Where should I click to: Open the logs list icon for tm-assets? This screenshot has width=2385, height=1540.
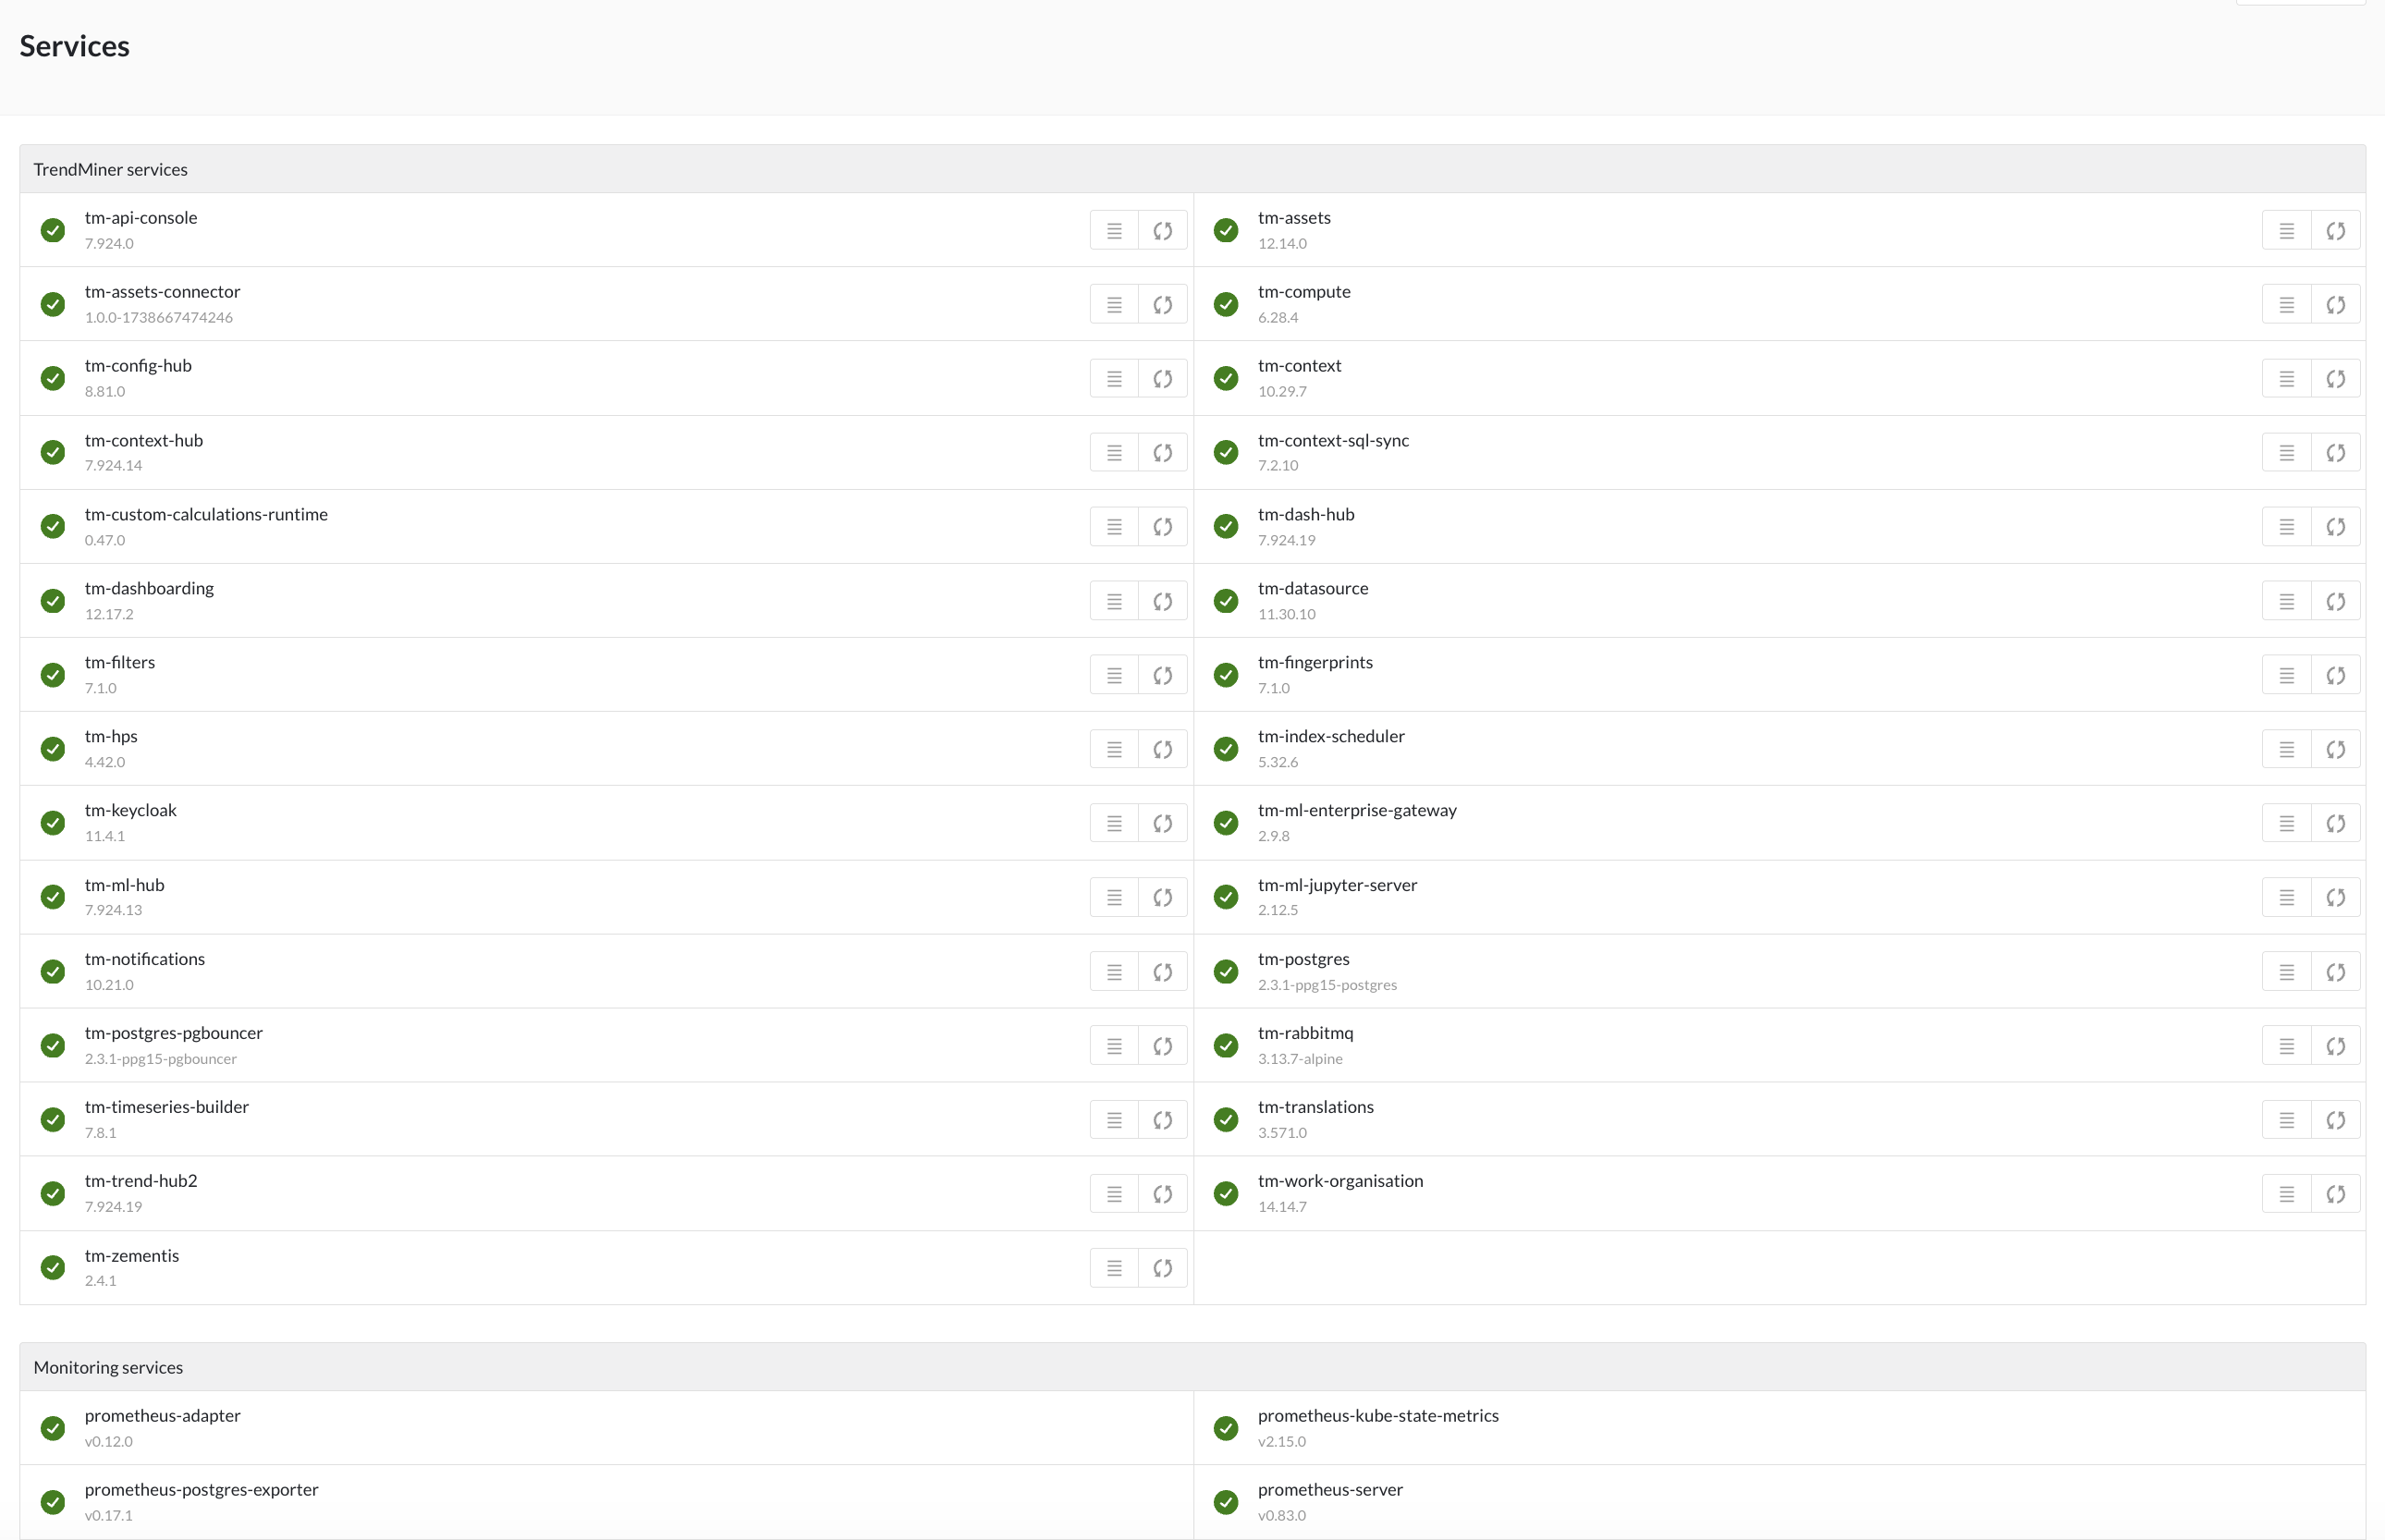pyautogui.click(x=2286, y=231)
